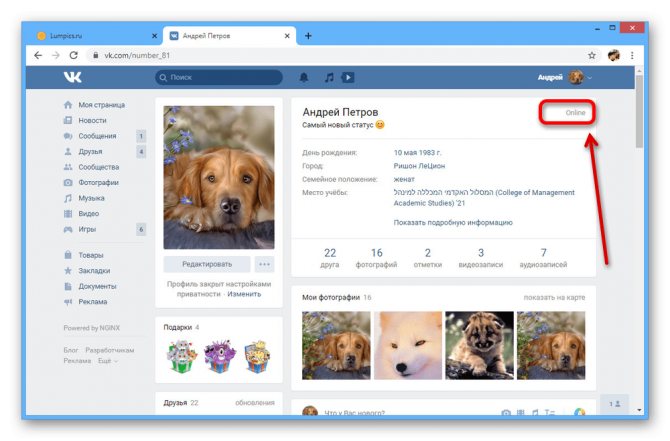Expand the Ещё footer menu

(x=108, y=361)
